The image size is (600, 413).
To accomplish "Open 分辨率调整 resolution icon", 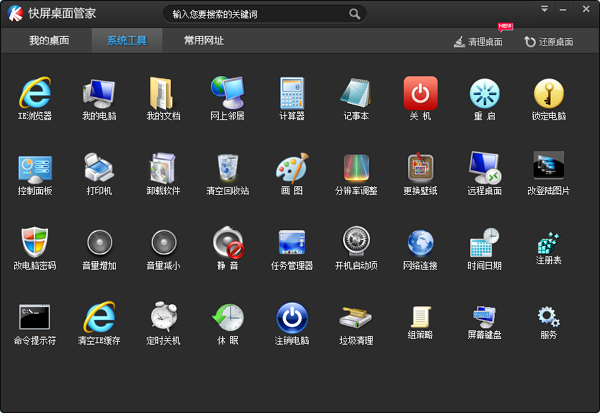I will (356, 168).
